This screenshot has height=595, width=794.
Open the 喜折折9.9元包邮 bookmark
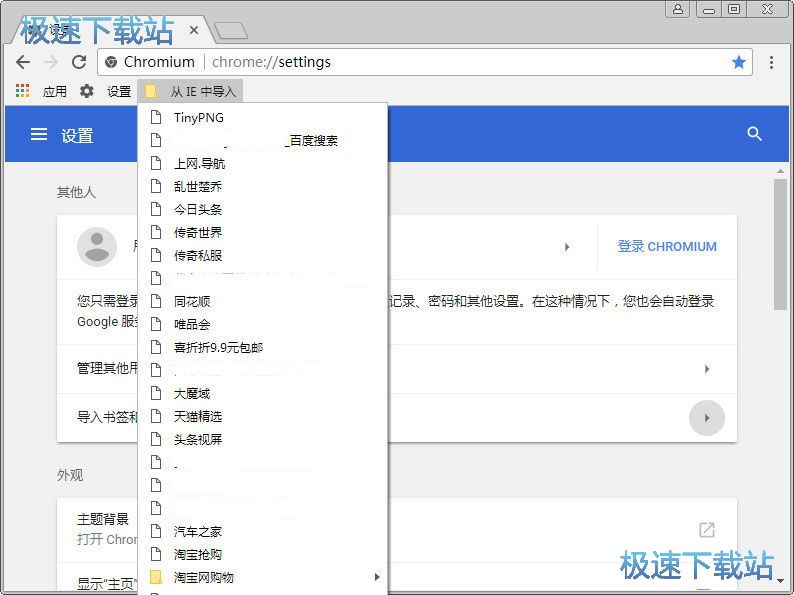pos(262,347)
